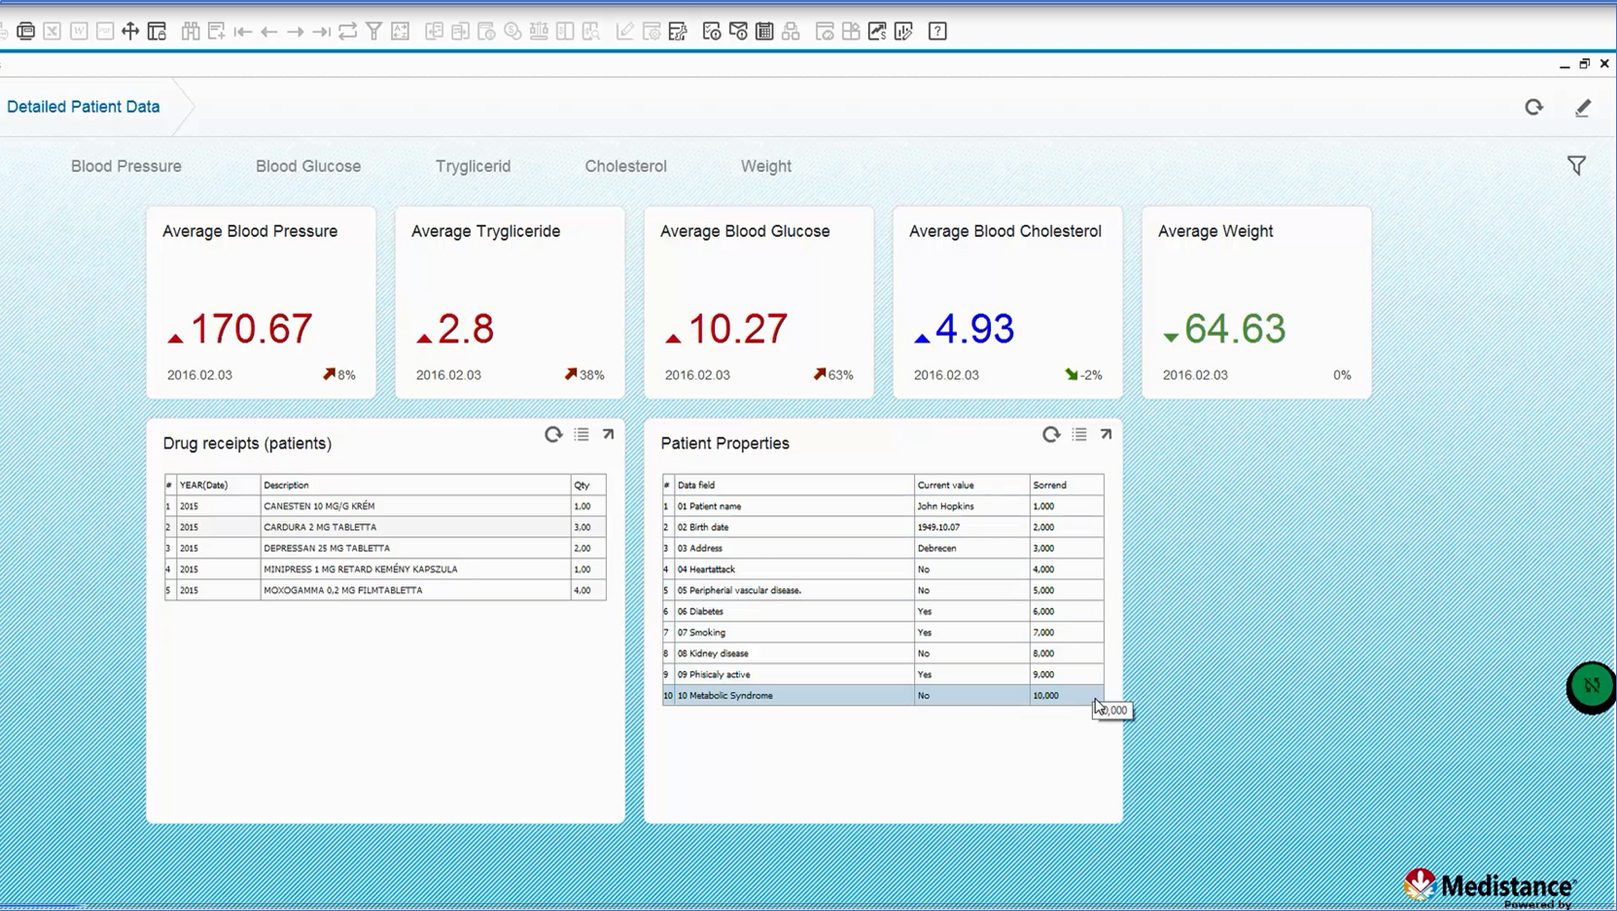Click the 01 Patient name row
The image size is (1617, 911).
pos(883,506)
